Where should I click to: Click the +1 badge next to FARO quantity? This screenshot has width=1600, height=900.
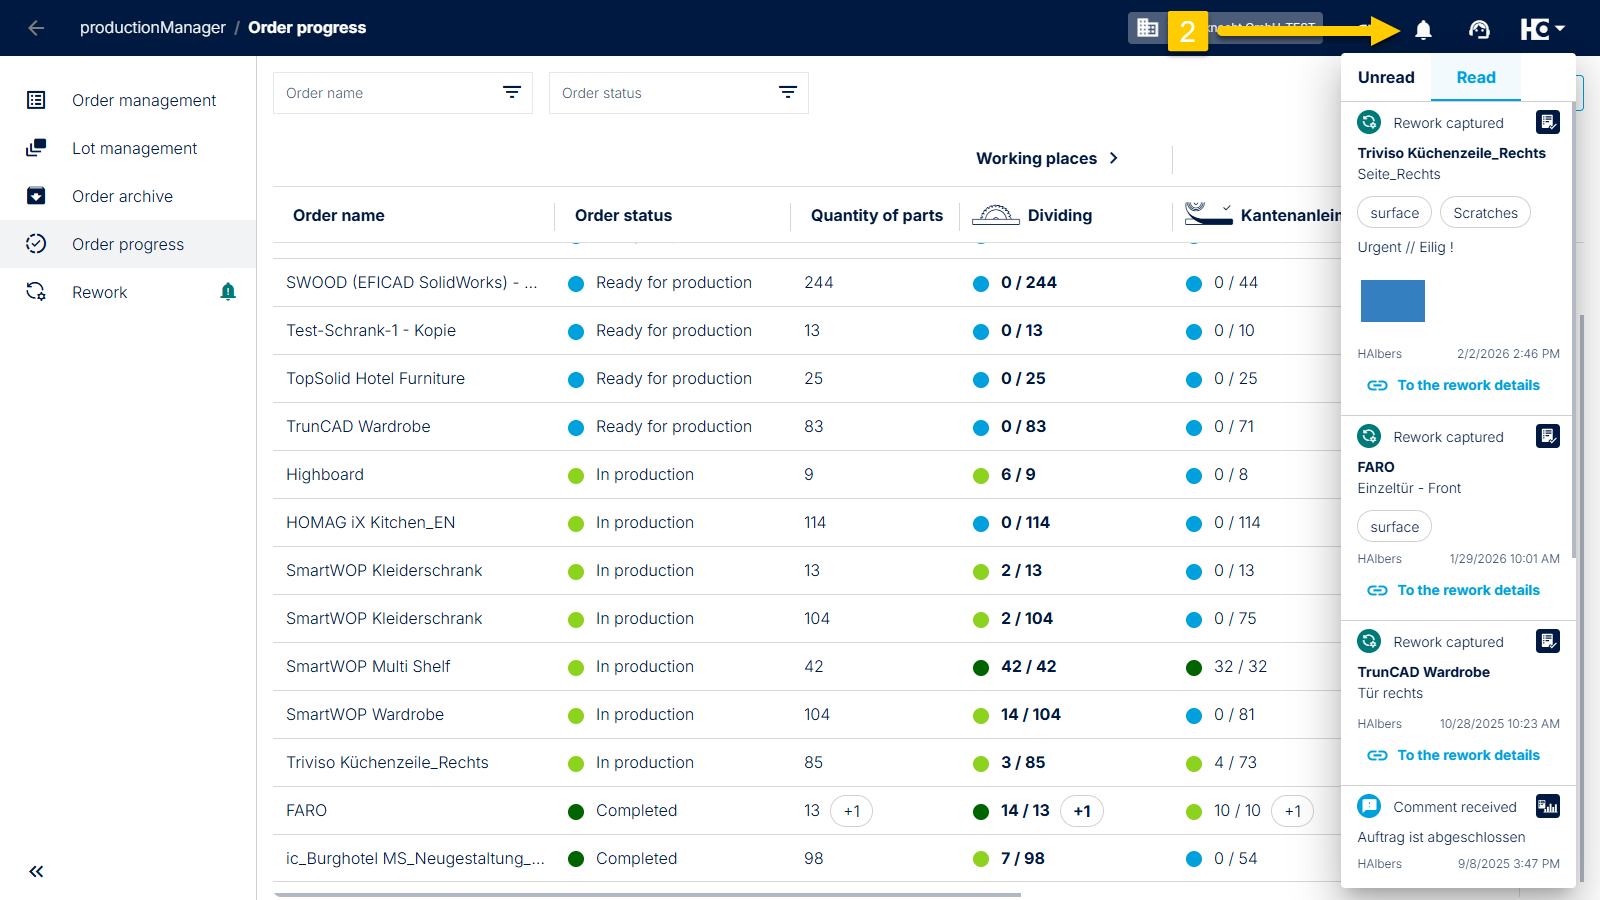[851, 811]
